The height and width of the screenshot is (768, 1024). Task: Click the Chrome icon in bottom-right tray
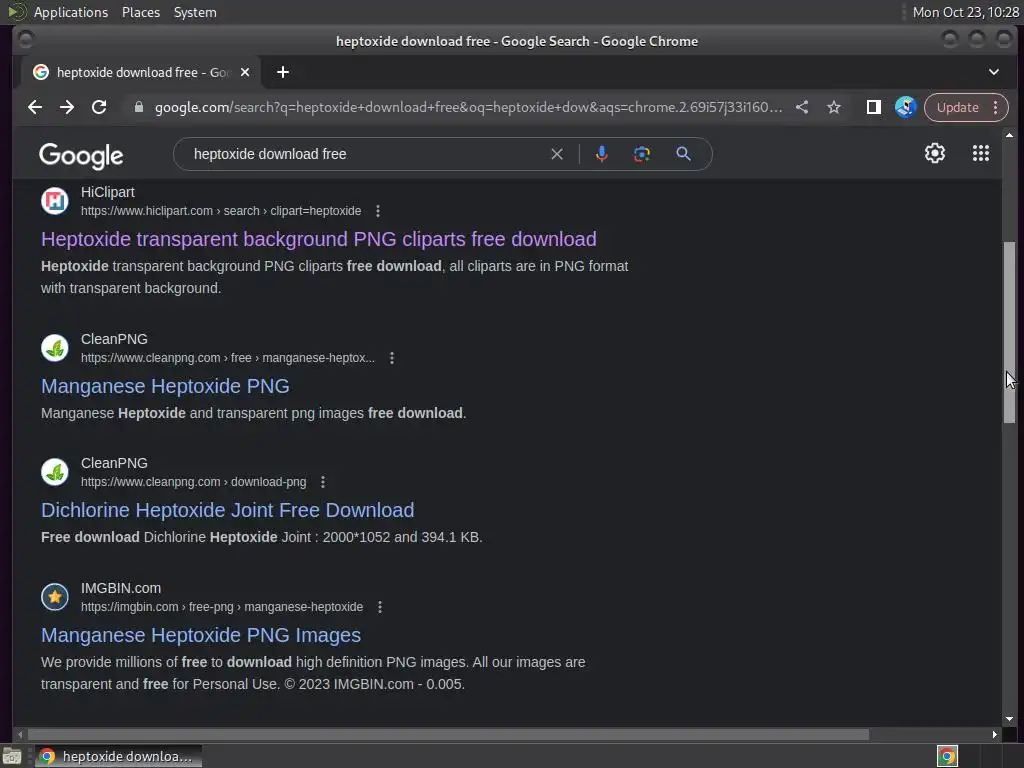click(947, 756)
